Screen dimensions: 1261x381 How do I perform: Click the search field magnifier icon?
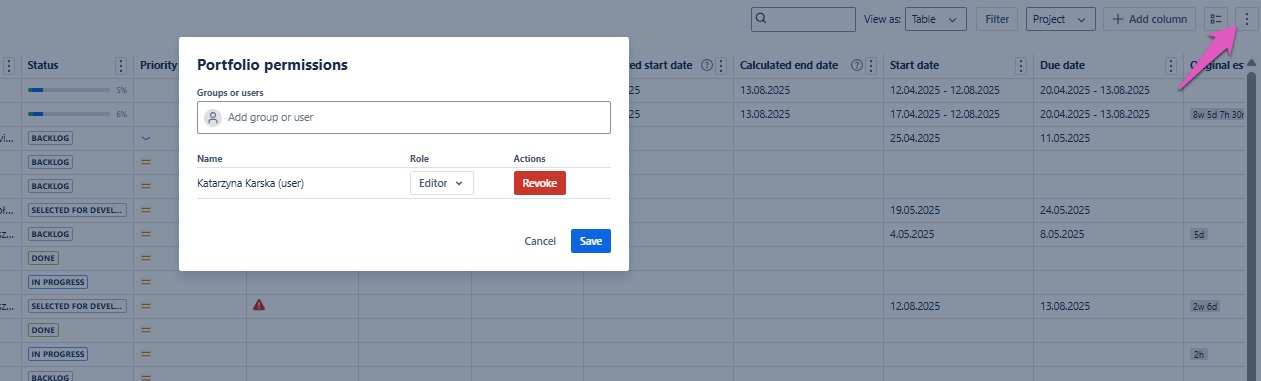tap(762, 19)
